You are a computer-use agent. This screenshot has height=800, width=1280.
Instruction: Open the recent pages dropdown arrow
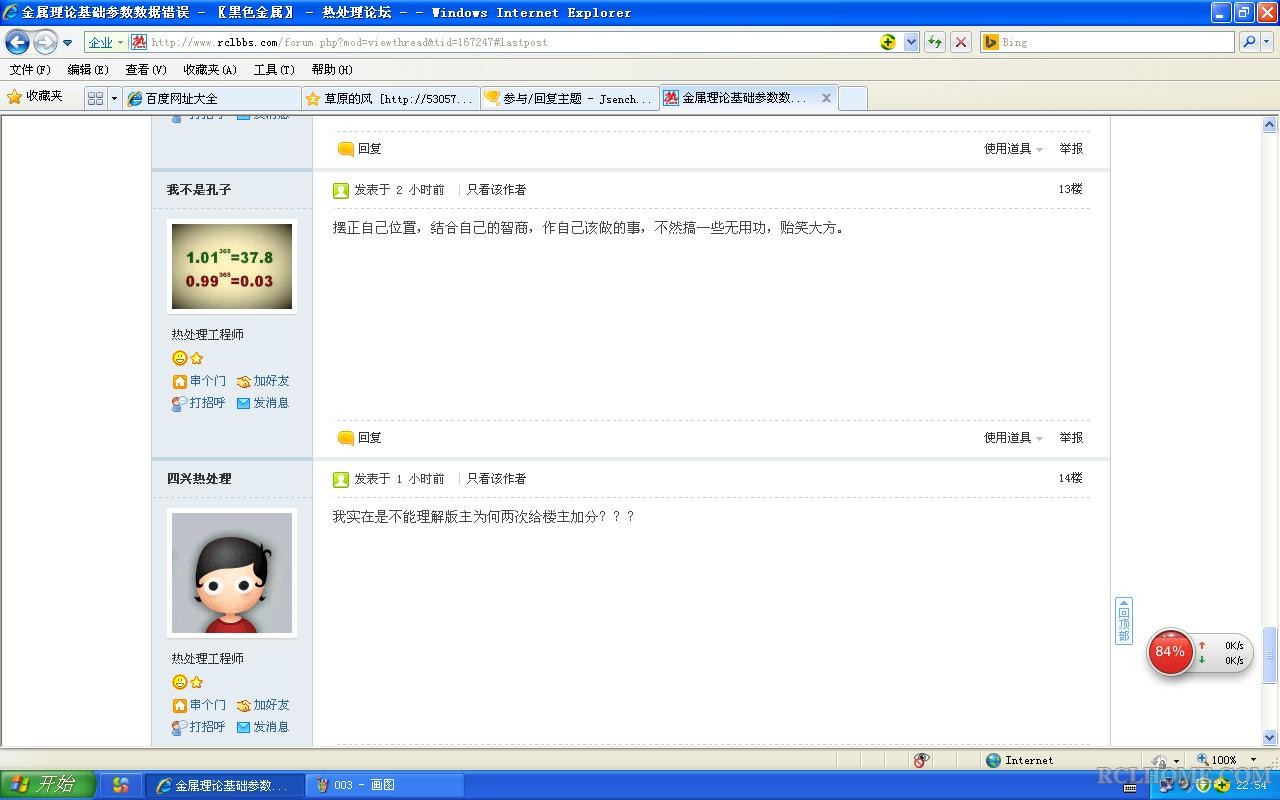click(67, 43)
